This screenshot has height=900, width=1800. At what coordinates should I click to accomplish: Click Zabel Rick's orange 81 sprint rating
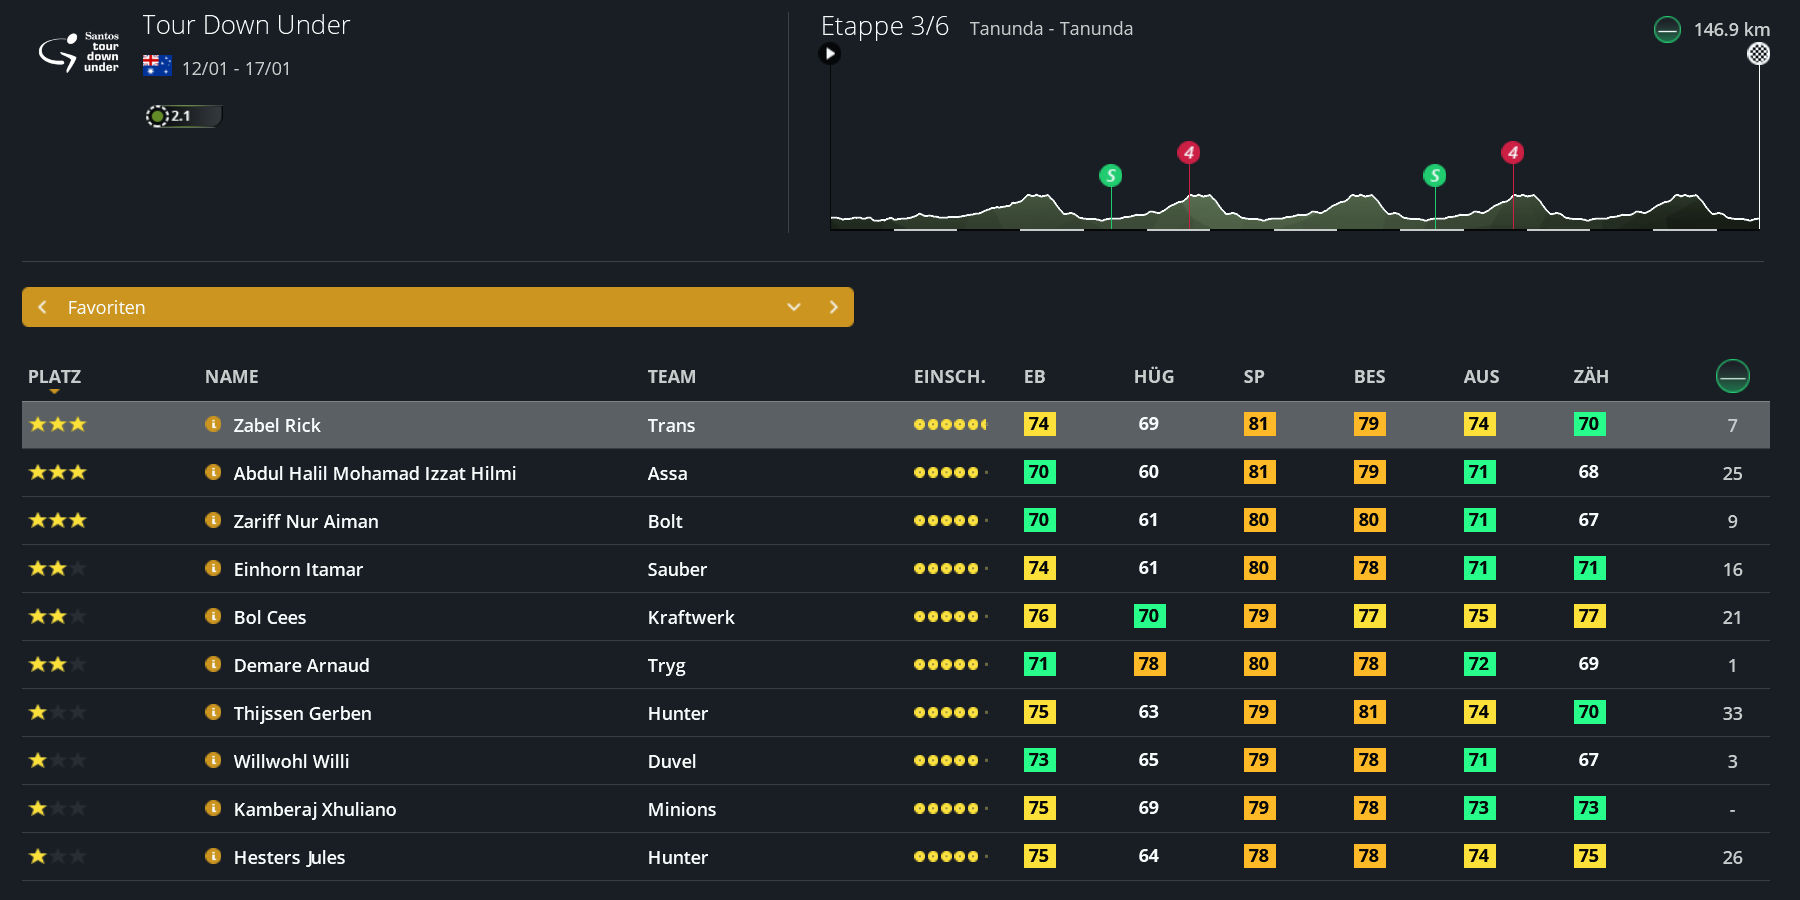pos(1258,424)
